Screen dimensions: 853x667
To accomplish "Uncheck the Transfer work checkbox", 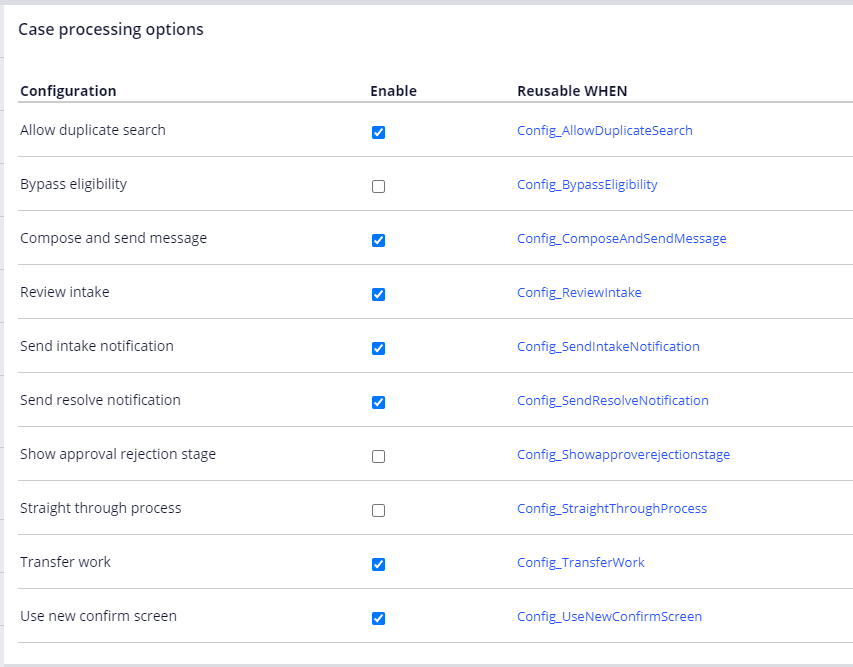I will click(x=378, y=564).
